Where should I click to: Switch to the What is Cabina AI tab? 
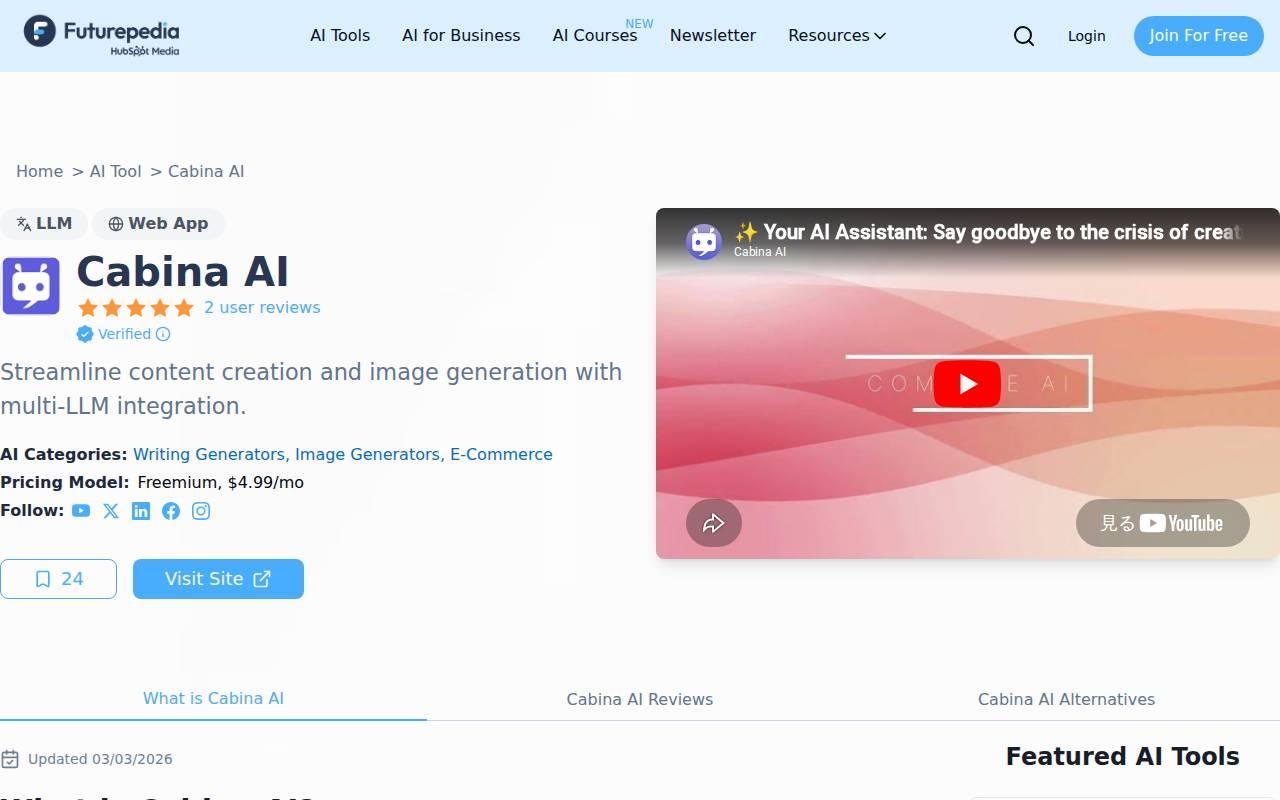pos(213,698)
